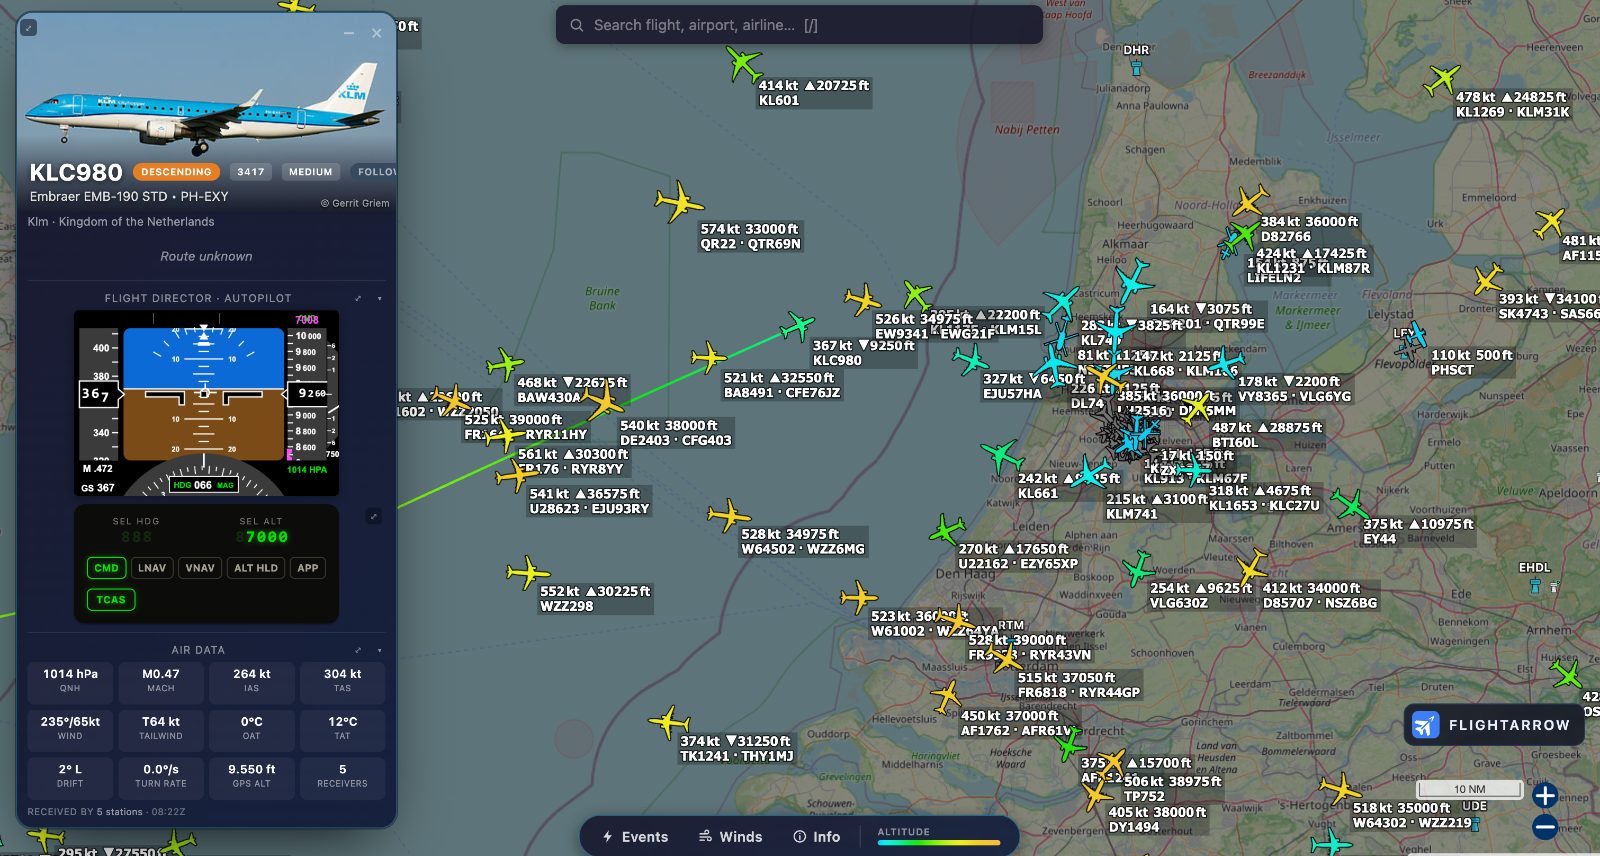The width and height of the screenshot is (1600, 856).
Task: Click the MEDIUM category badge
Action: click(x=311, y=172)
